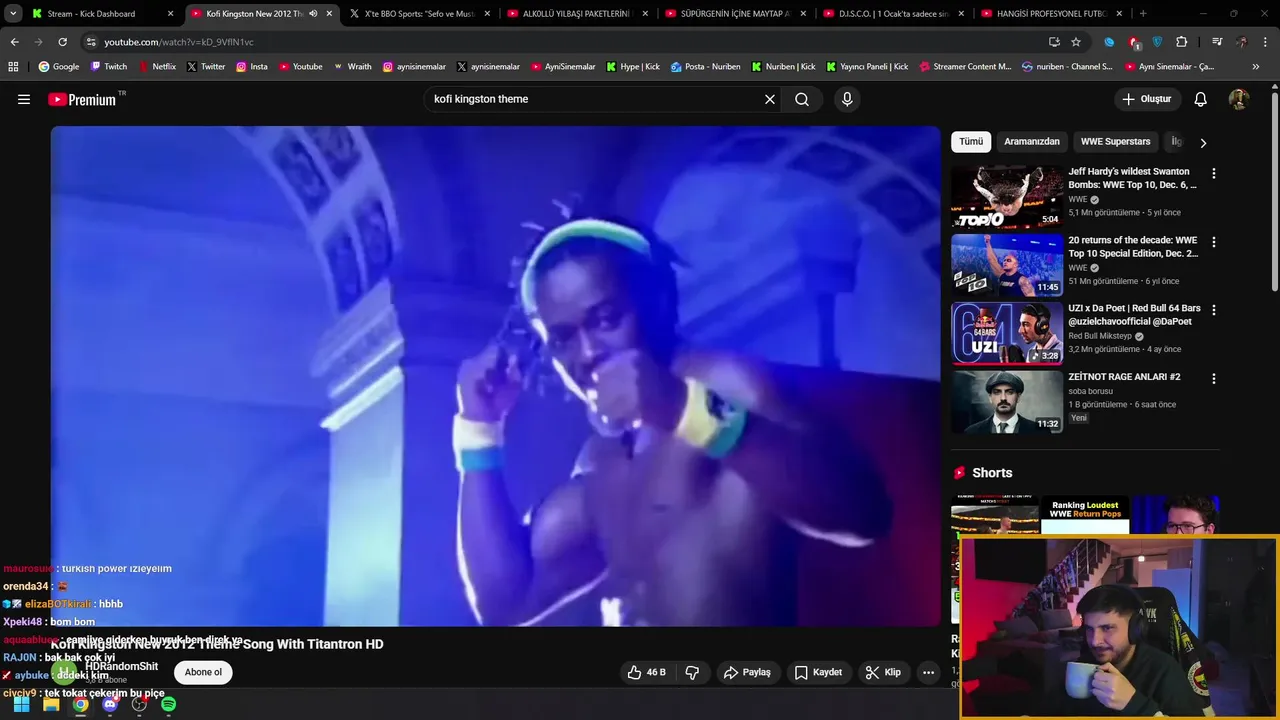
Task: Open Ranking Loudest WWE Return Pops short
Action: point(1085,514)
